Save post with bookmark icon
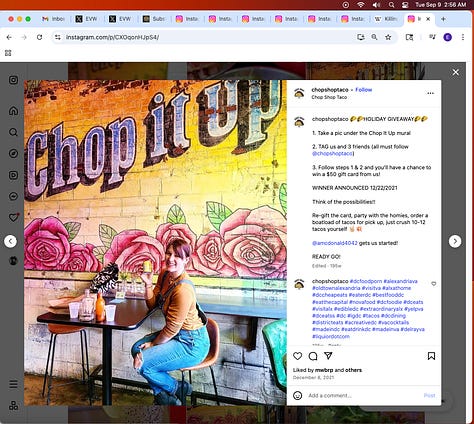Screen dimensions: 474x424 pos(431,356)
